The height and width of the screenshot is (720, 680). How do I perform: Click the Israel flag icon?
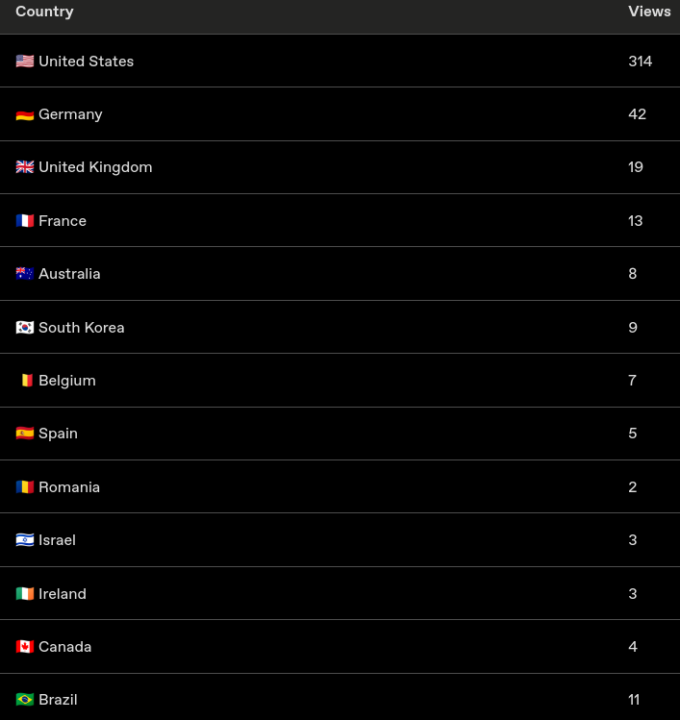tap(25, 541)
